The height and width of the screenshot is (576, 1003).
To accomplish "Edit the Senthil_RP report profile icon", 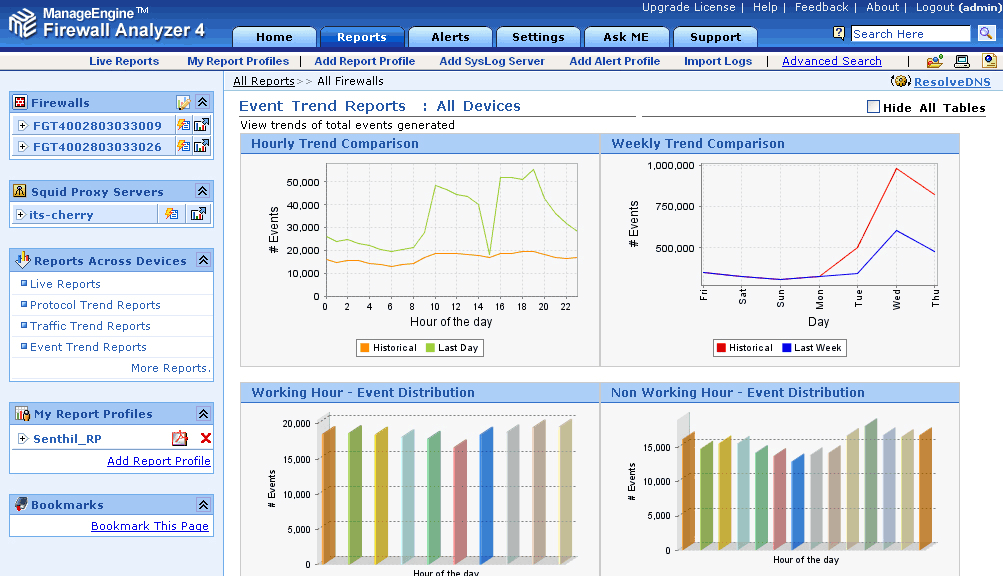I will click(x=180, y=438).
